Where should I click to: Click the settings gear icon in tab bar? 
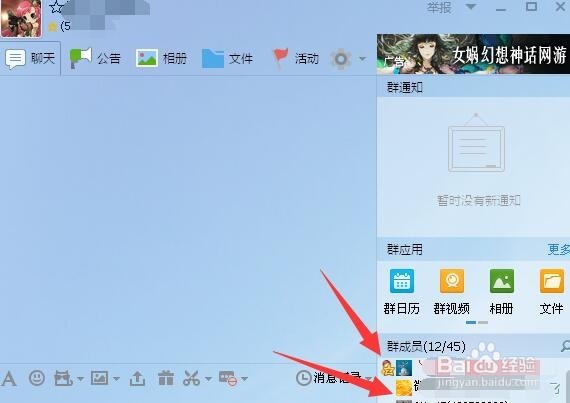point(341,59)
